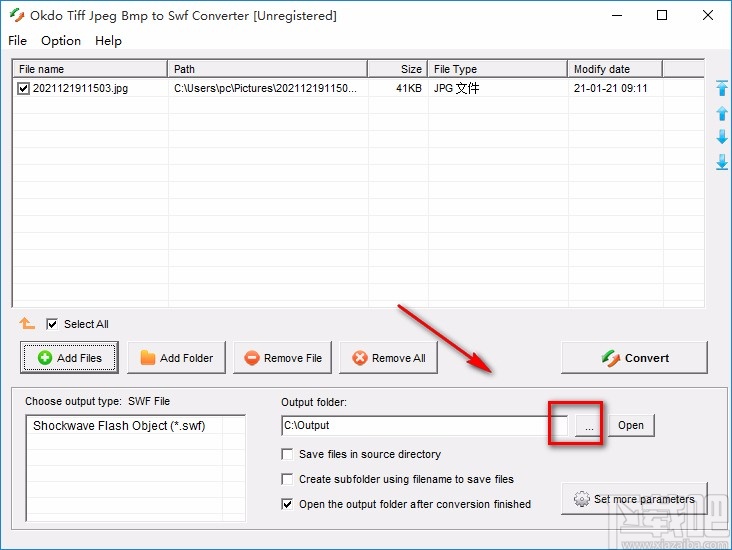Start conversion with Convert button
This screenshot has height=550, width=732.
click(x=634, y=358)
